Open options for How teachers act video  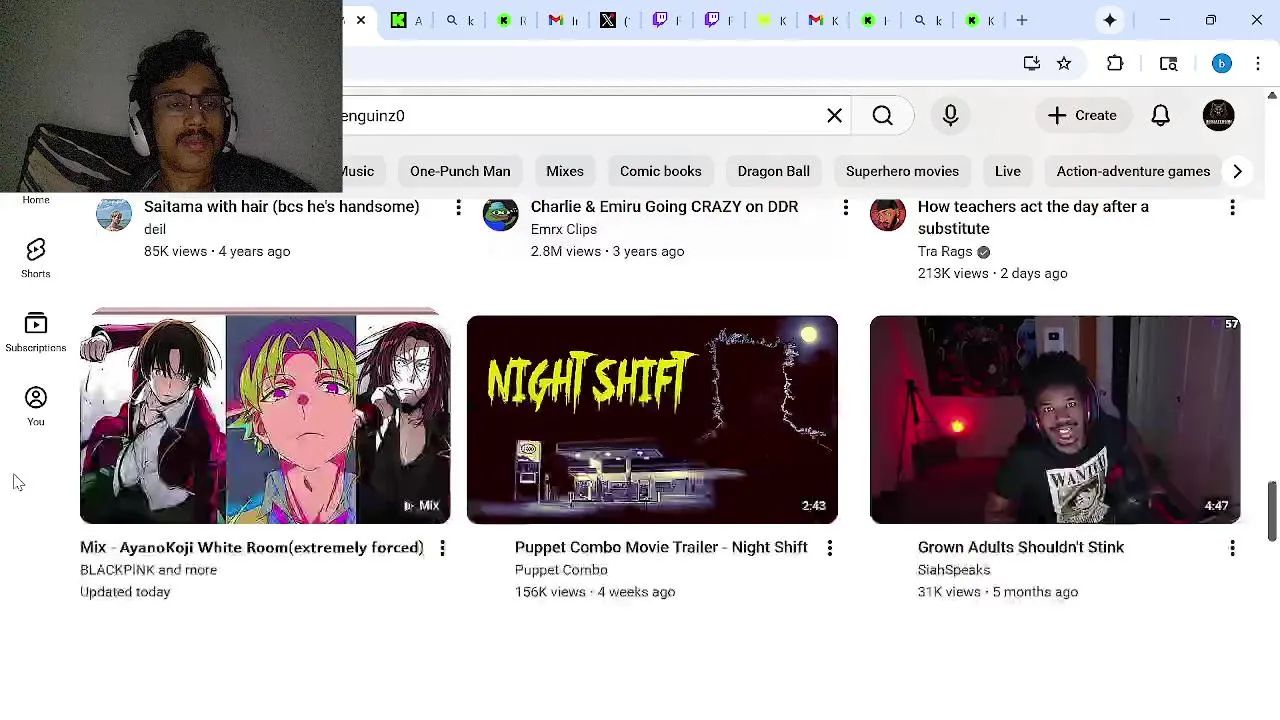[x=1232, y=207]
